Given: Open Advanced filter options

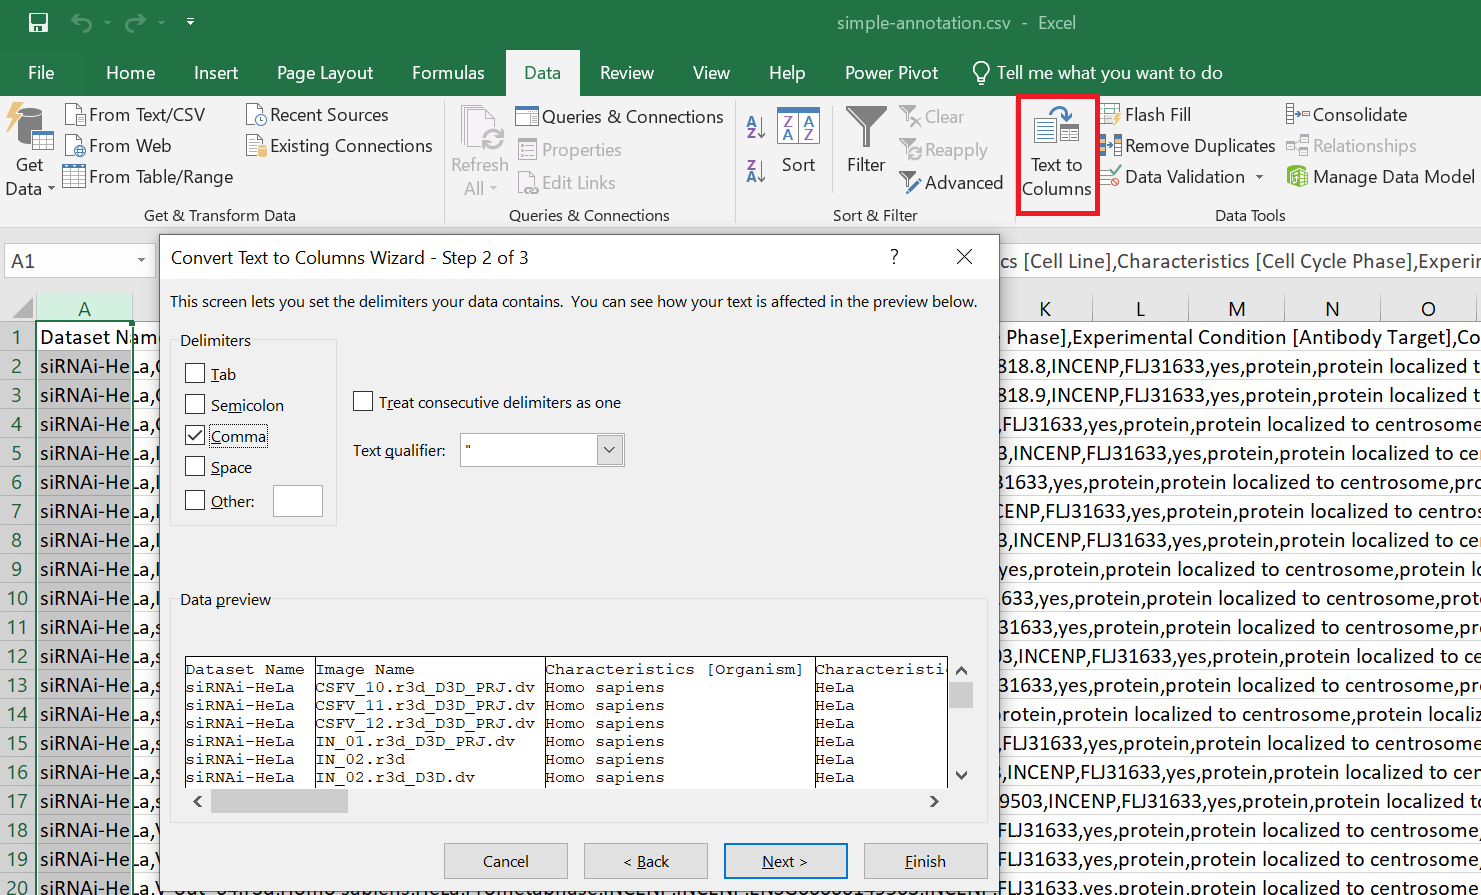Looking at the screenshot, I should (x=951, y=183).
